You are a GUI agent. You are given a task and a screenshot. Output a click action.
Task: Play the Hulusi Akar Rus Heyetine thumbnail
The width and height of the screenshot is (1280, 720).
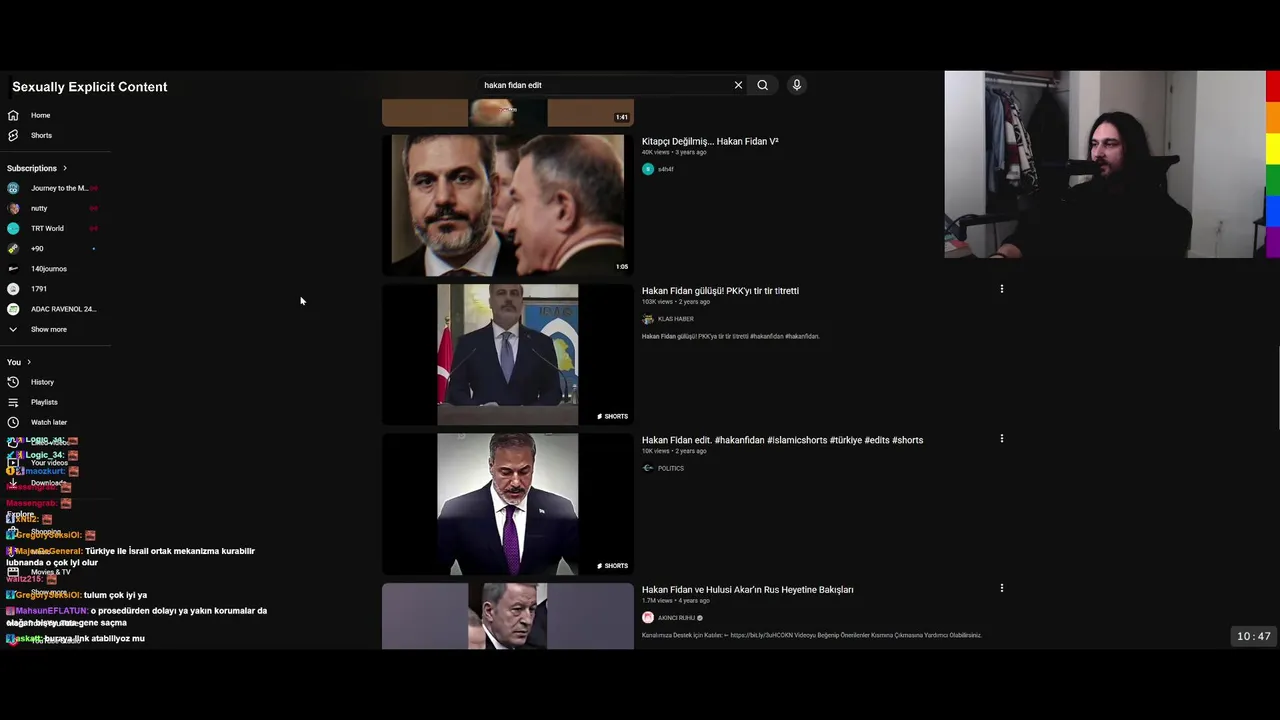pyautogui.click(x=508, y=616)
